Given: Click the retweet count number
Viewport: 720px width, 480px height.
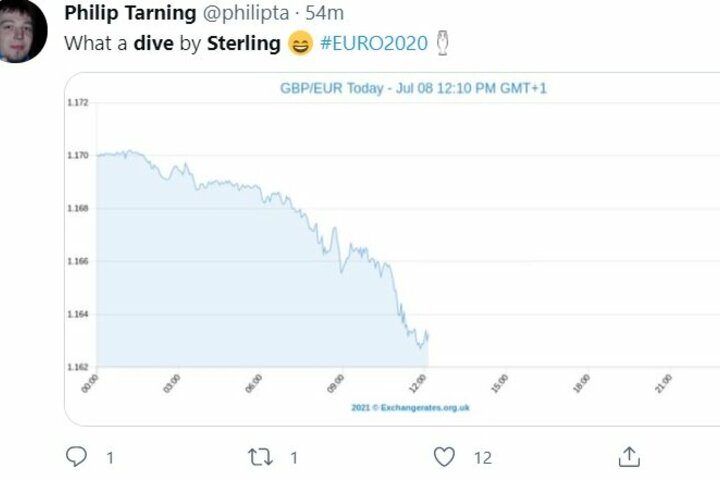Looking at the screenshot, I should click(x=293, y=458).
